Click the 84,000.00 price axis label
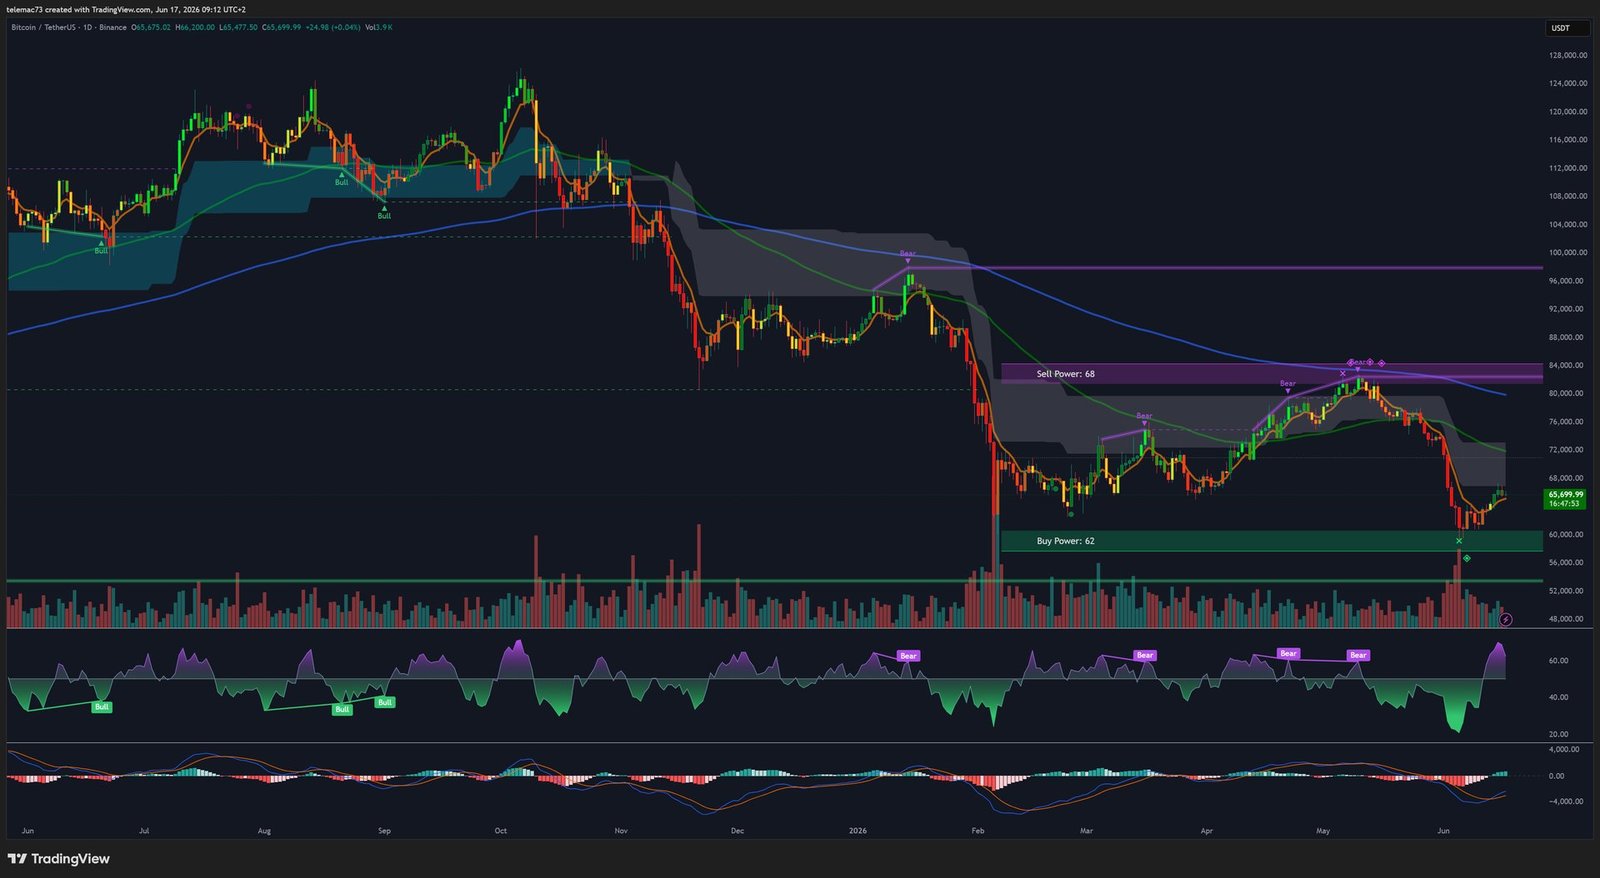 tap(1568, 365)
